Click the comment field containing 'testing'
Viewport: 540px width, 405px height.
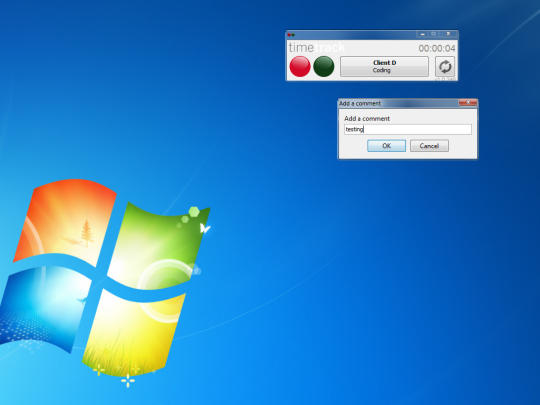(x=408, y=129)
